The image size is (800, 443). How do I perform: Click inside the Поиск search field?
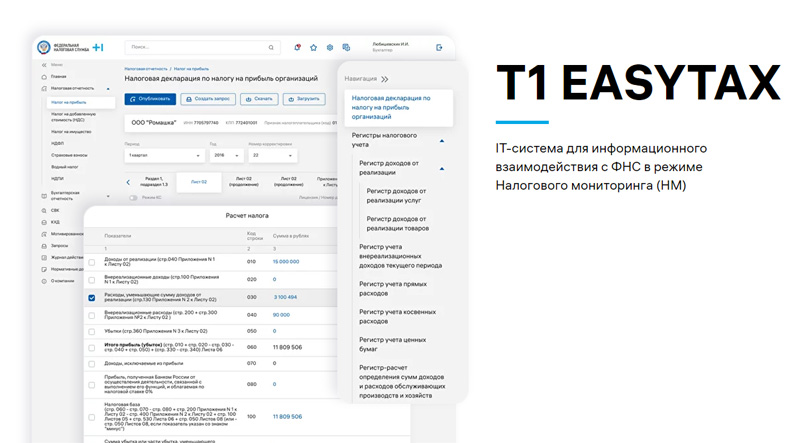pyautogui.click(x=203, y=47)
